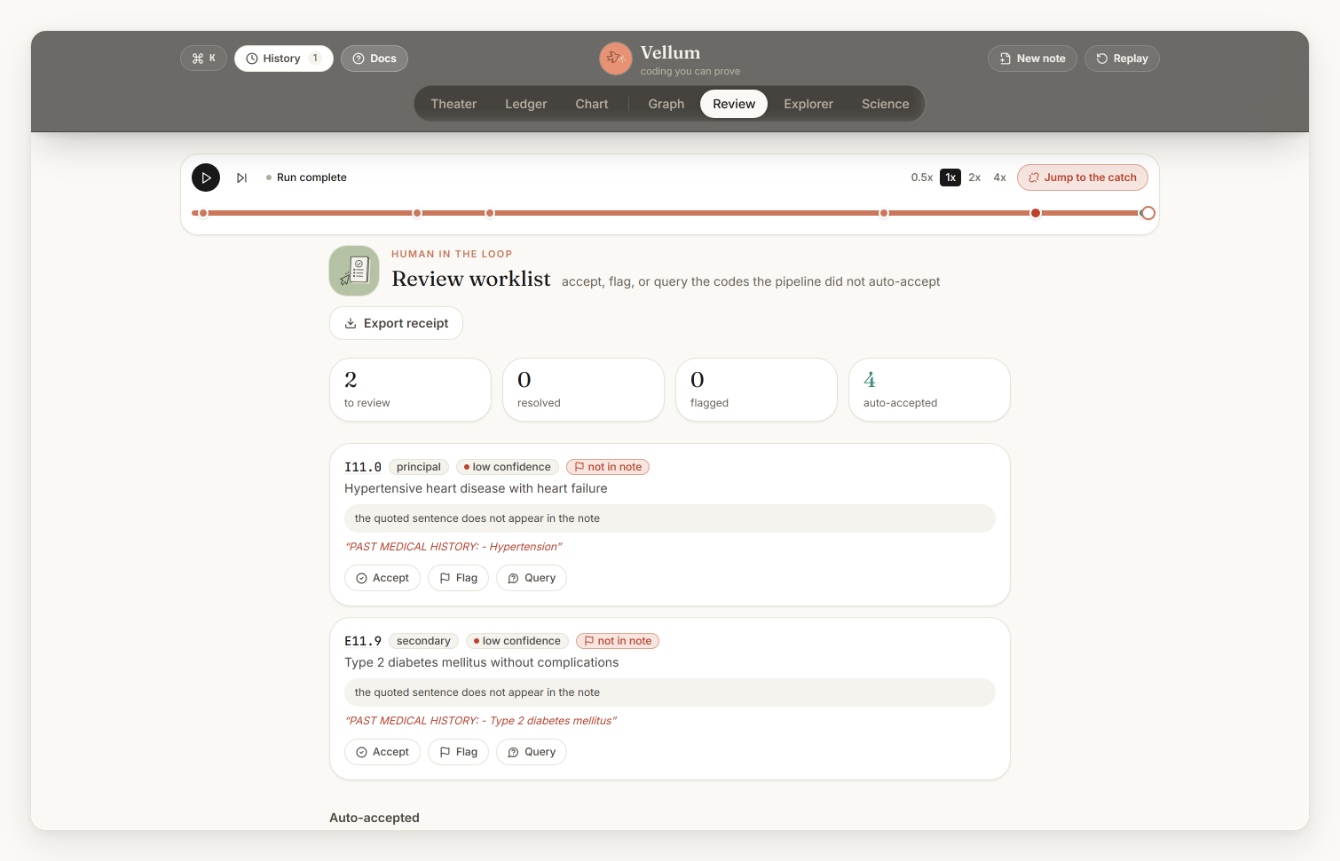1340x861 pixels.
Task: Skip to the next step icon
Action: [x=242, y=178]
